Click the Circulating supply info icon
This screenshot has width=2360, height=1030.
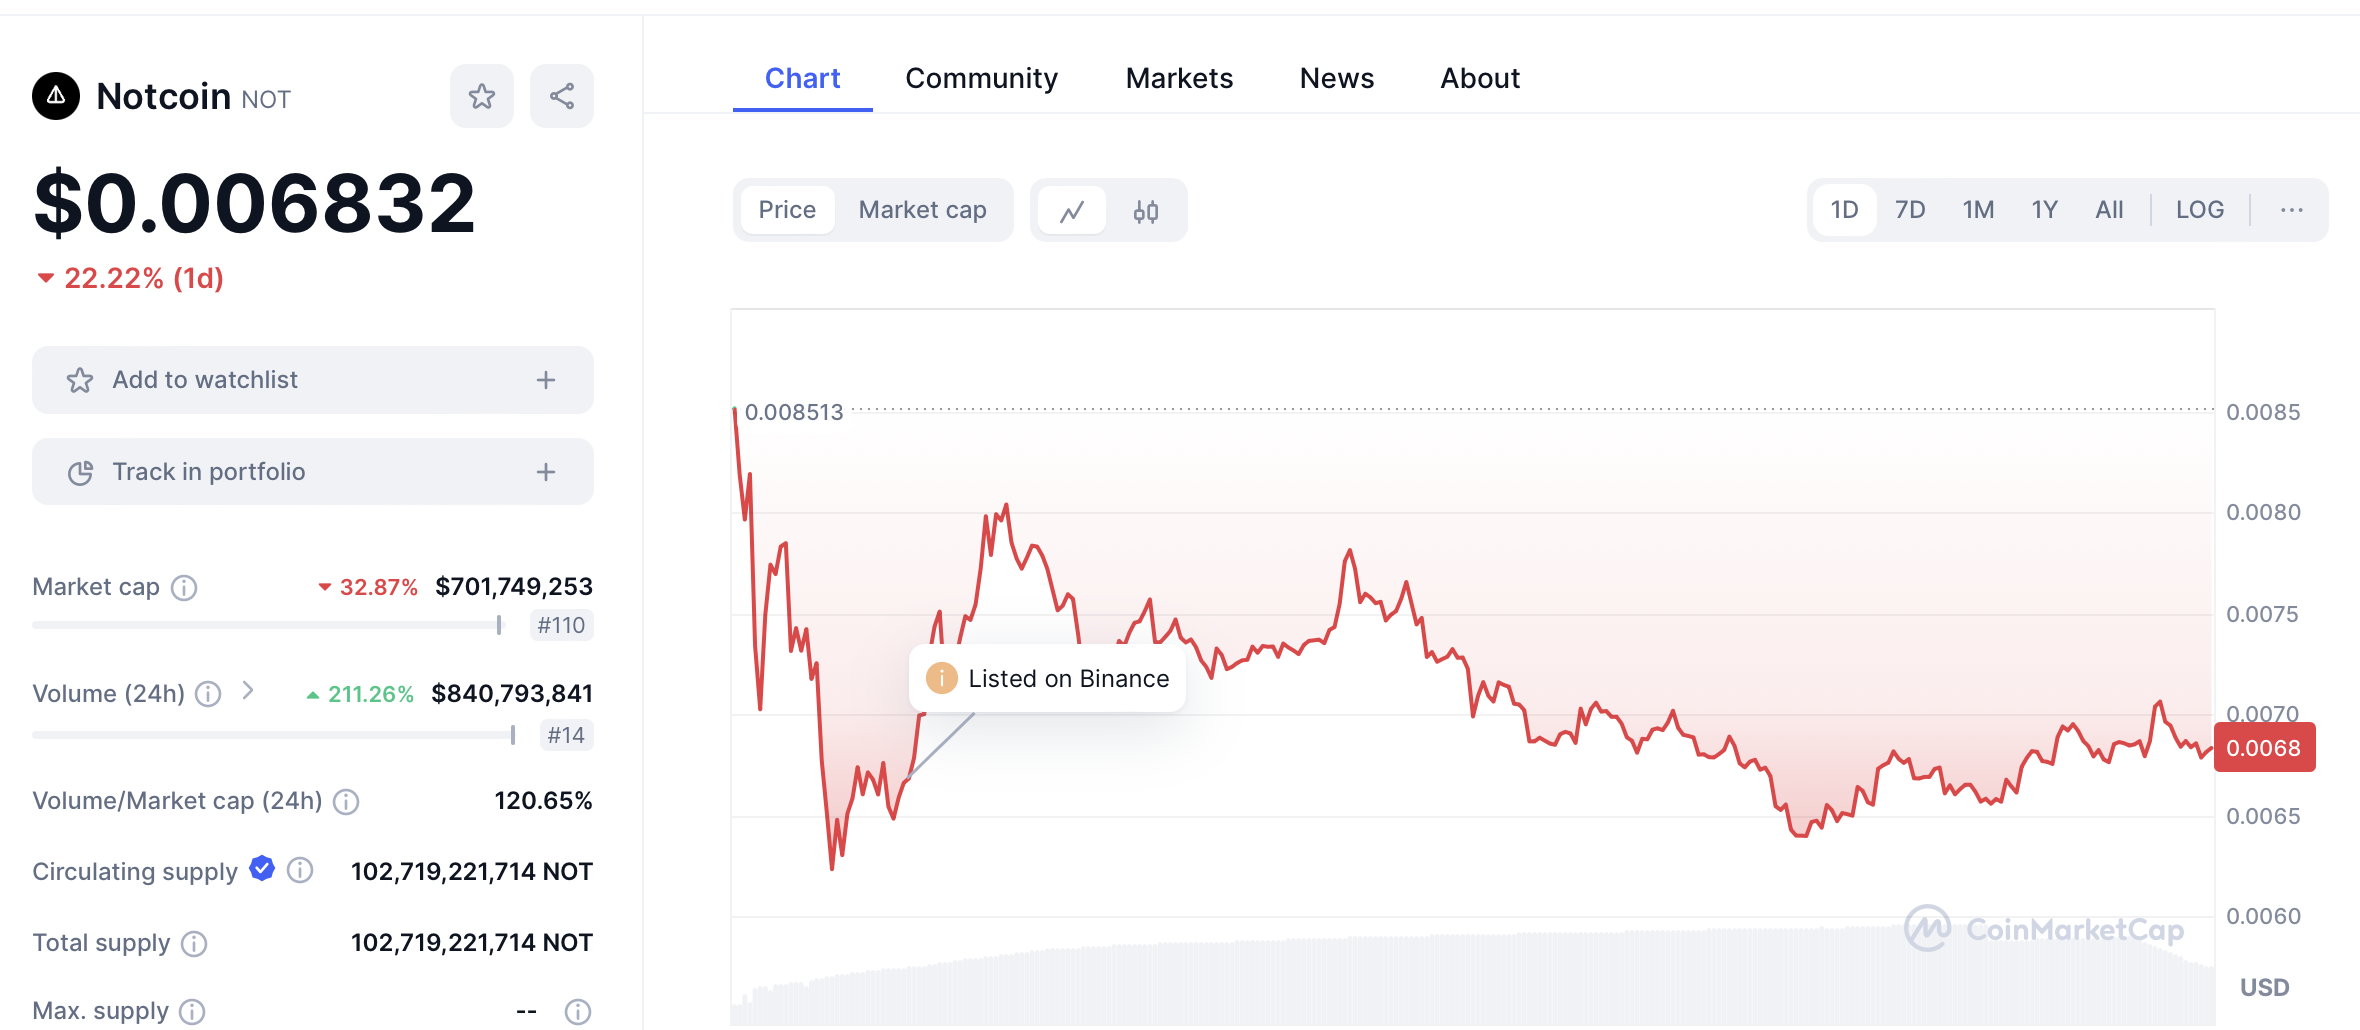[x=300, y=871]
